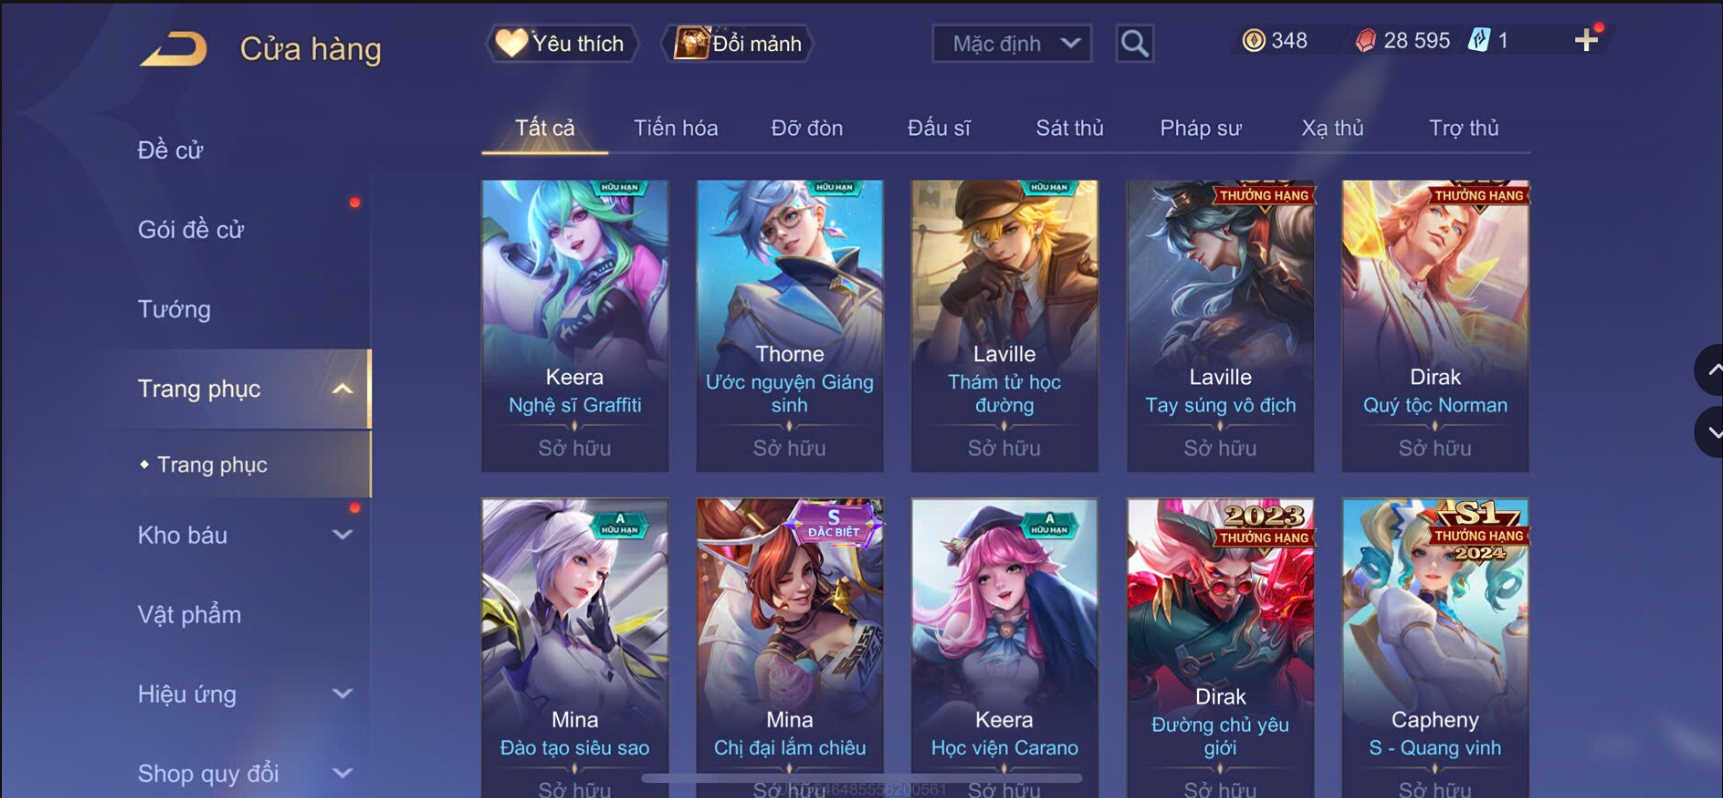Open the Yêu thích favorites button
This screenshot has width=1723, height=798.
click(x=562, y=43)
